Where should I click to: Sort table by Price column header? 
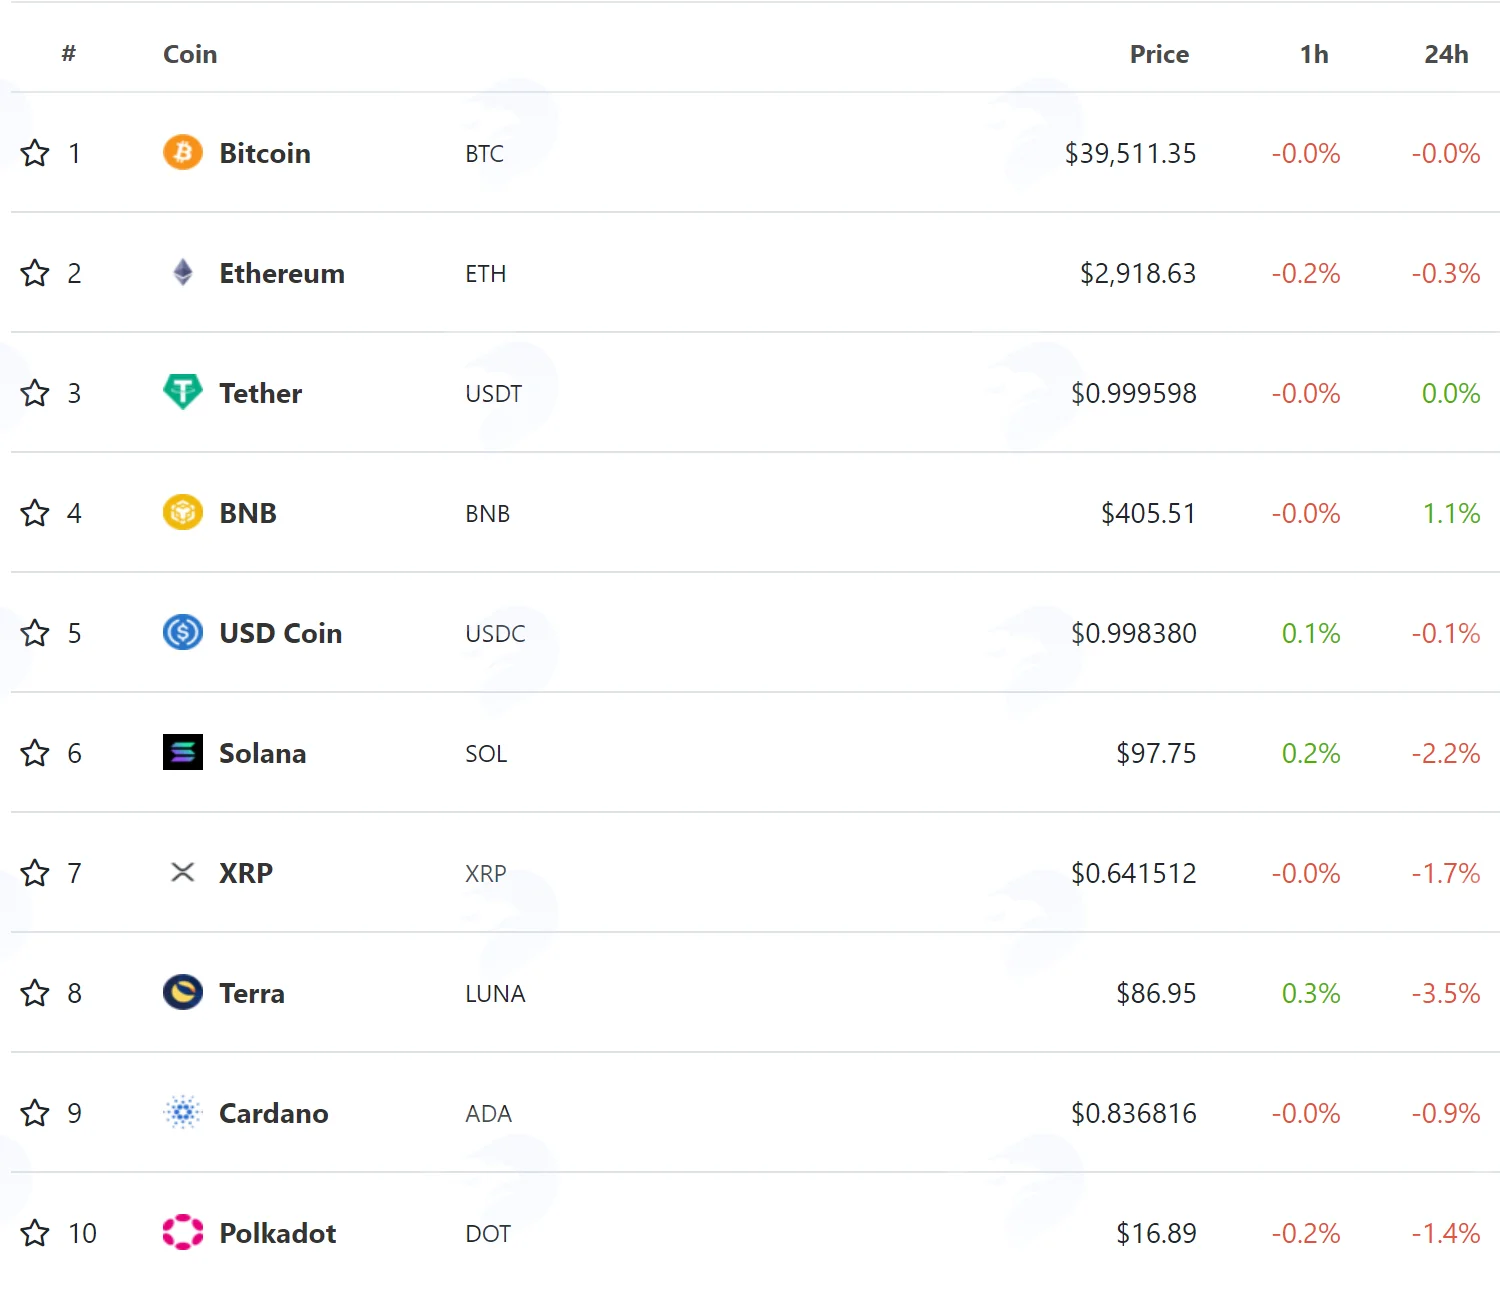pos(1159,54)
